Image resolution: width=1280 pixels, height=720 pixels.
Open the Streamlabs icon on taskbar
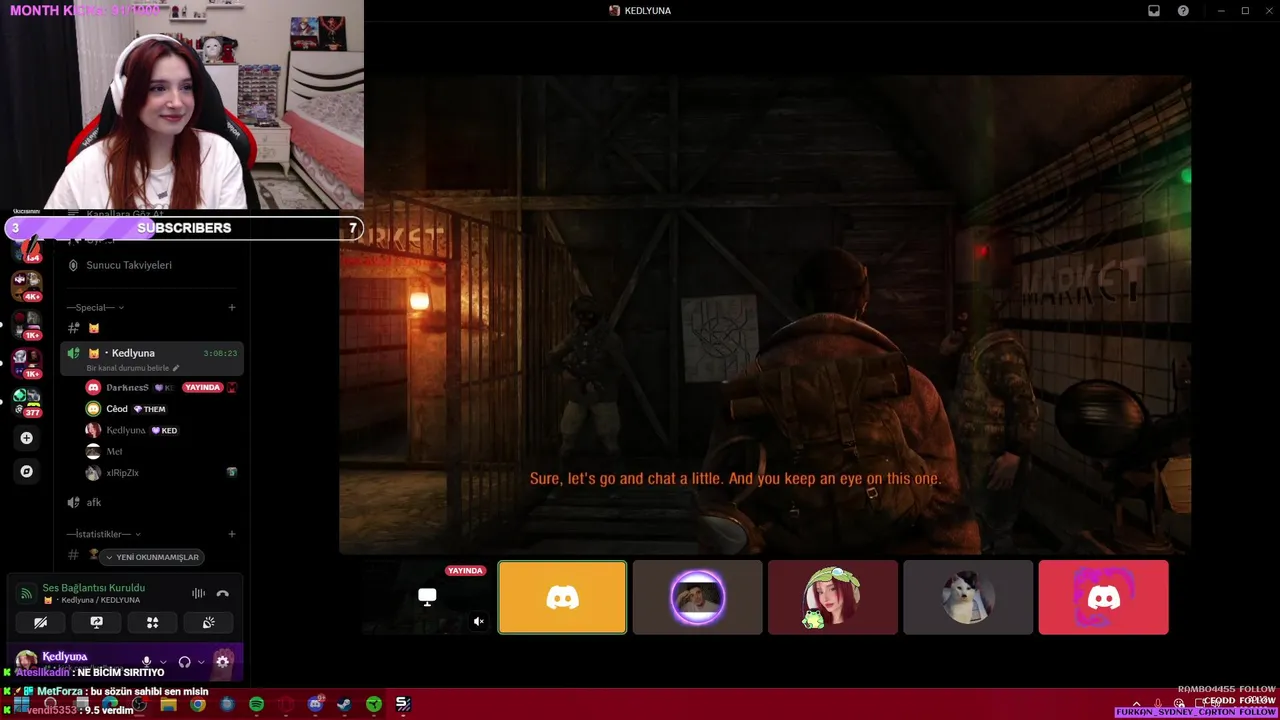point(403,705)
